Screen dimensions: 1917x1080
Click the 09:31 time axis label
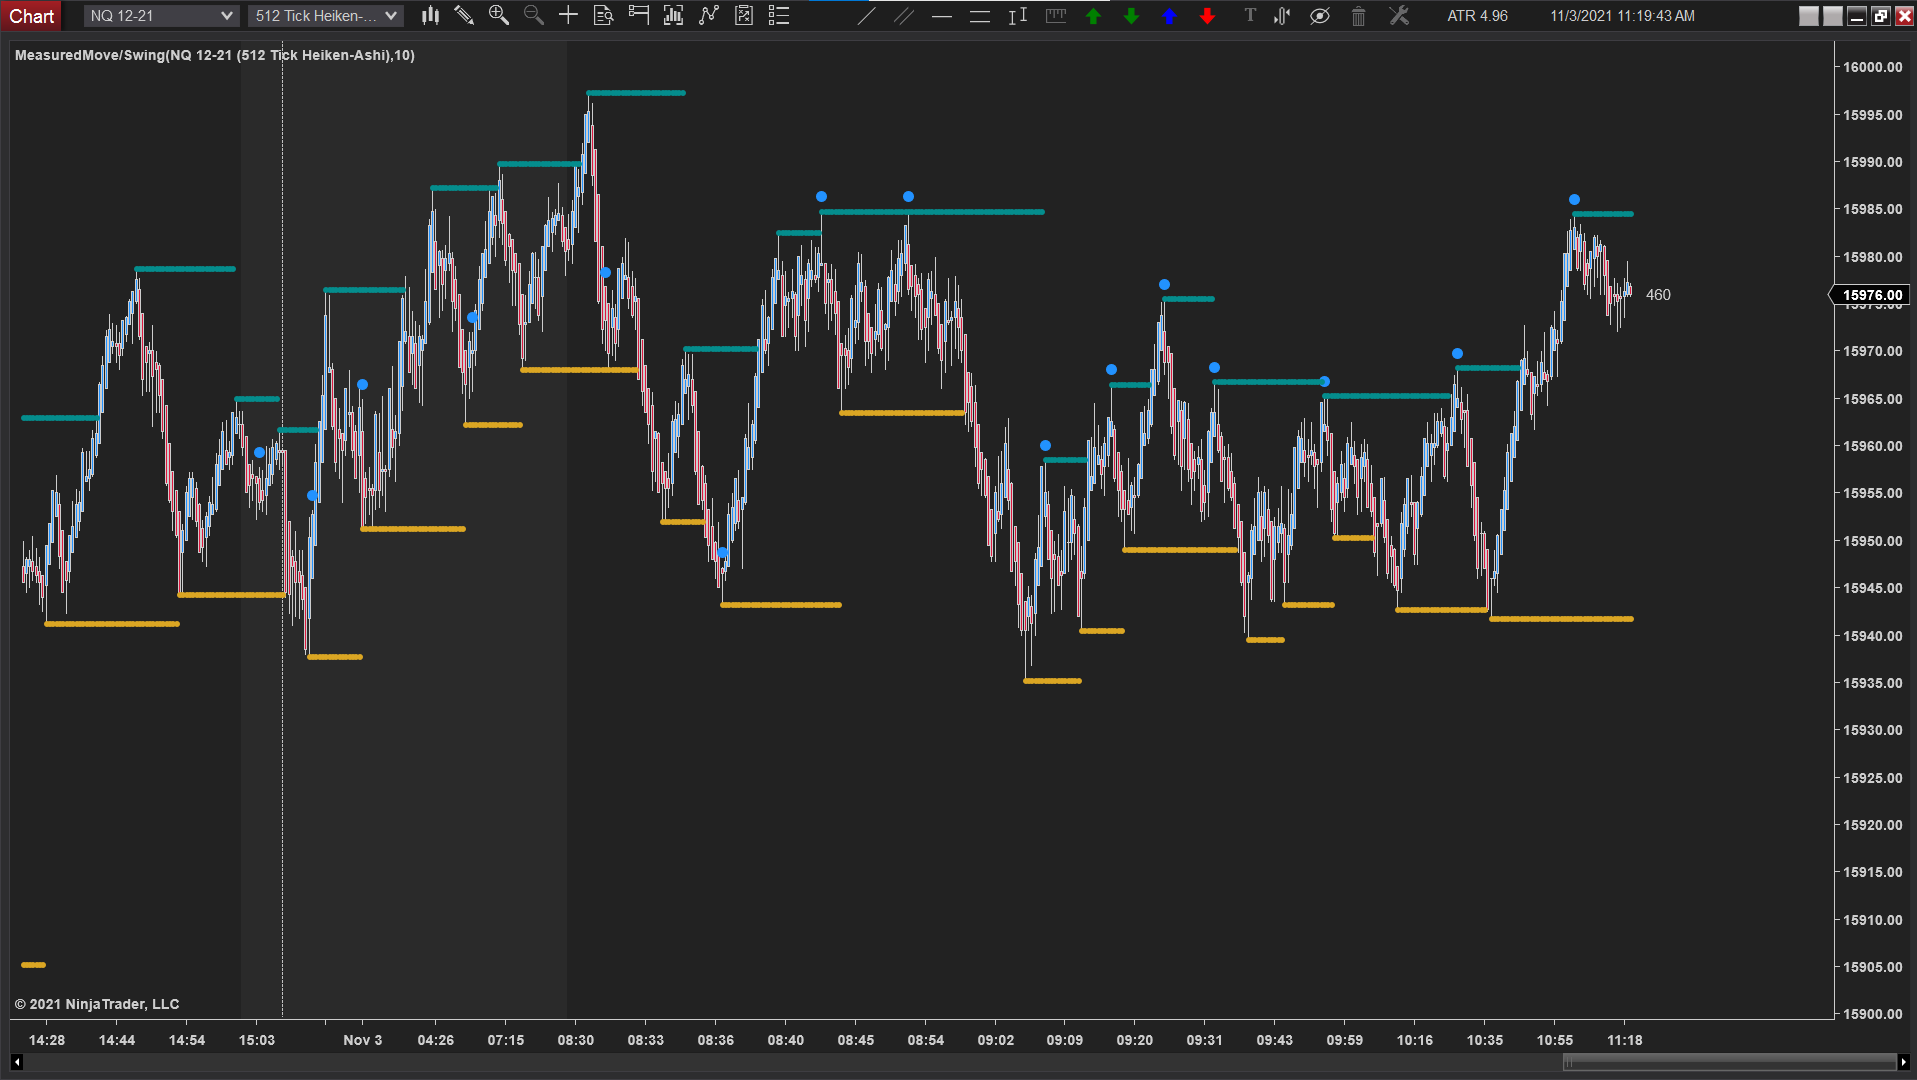(x=1205, y=1040)
